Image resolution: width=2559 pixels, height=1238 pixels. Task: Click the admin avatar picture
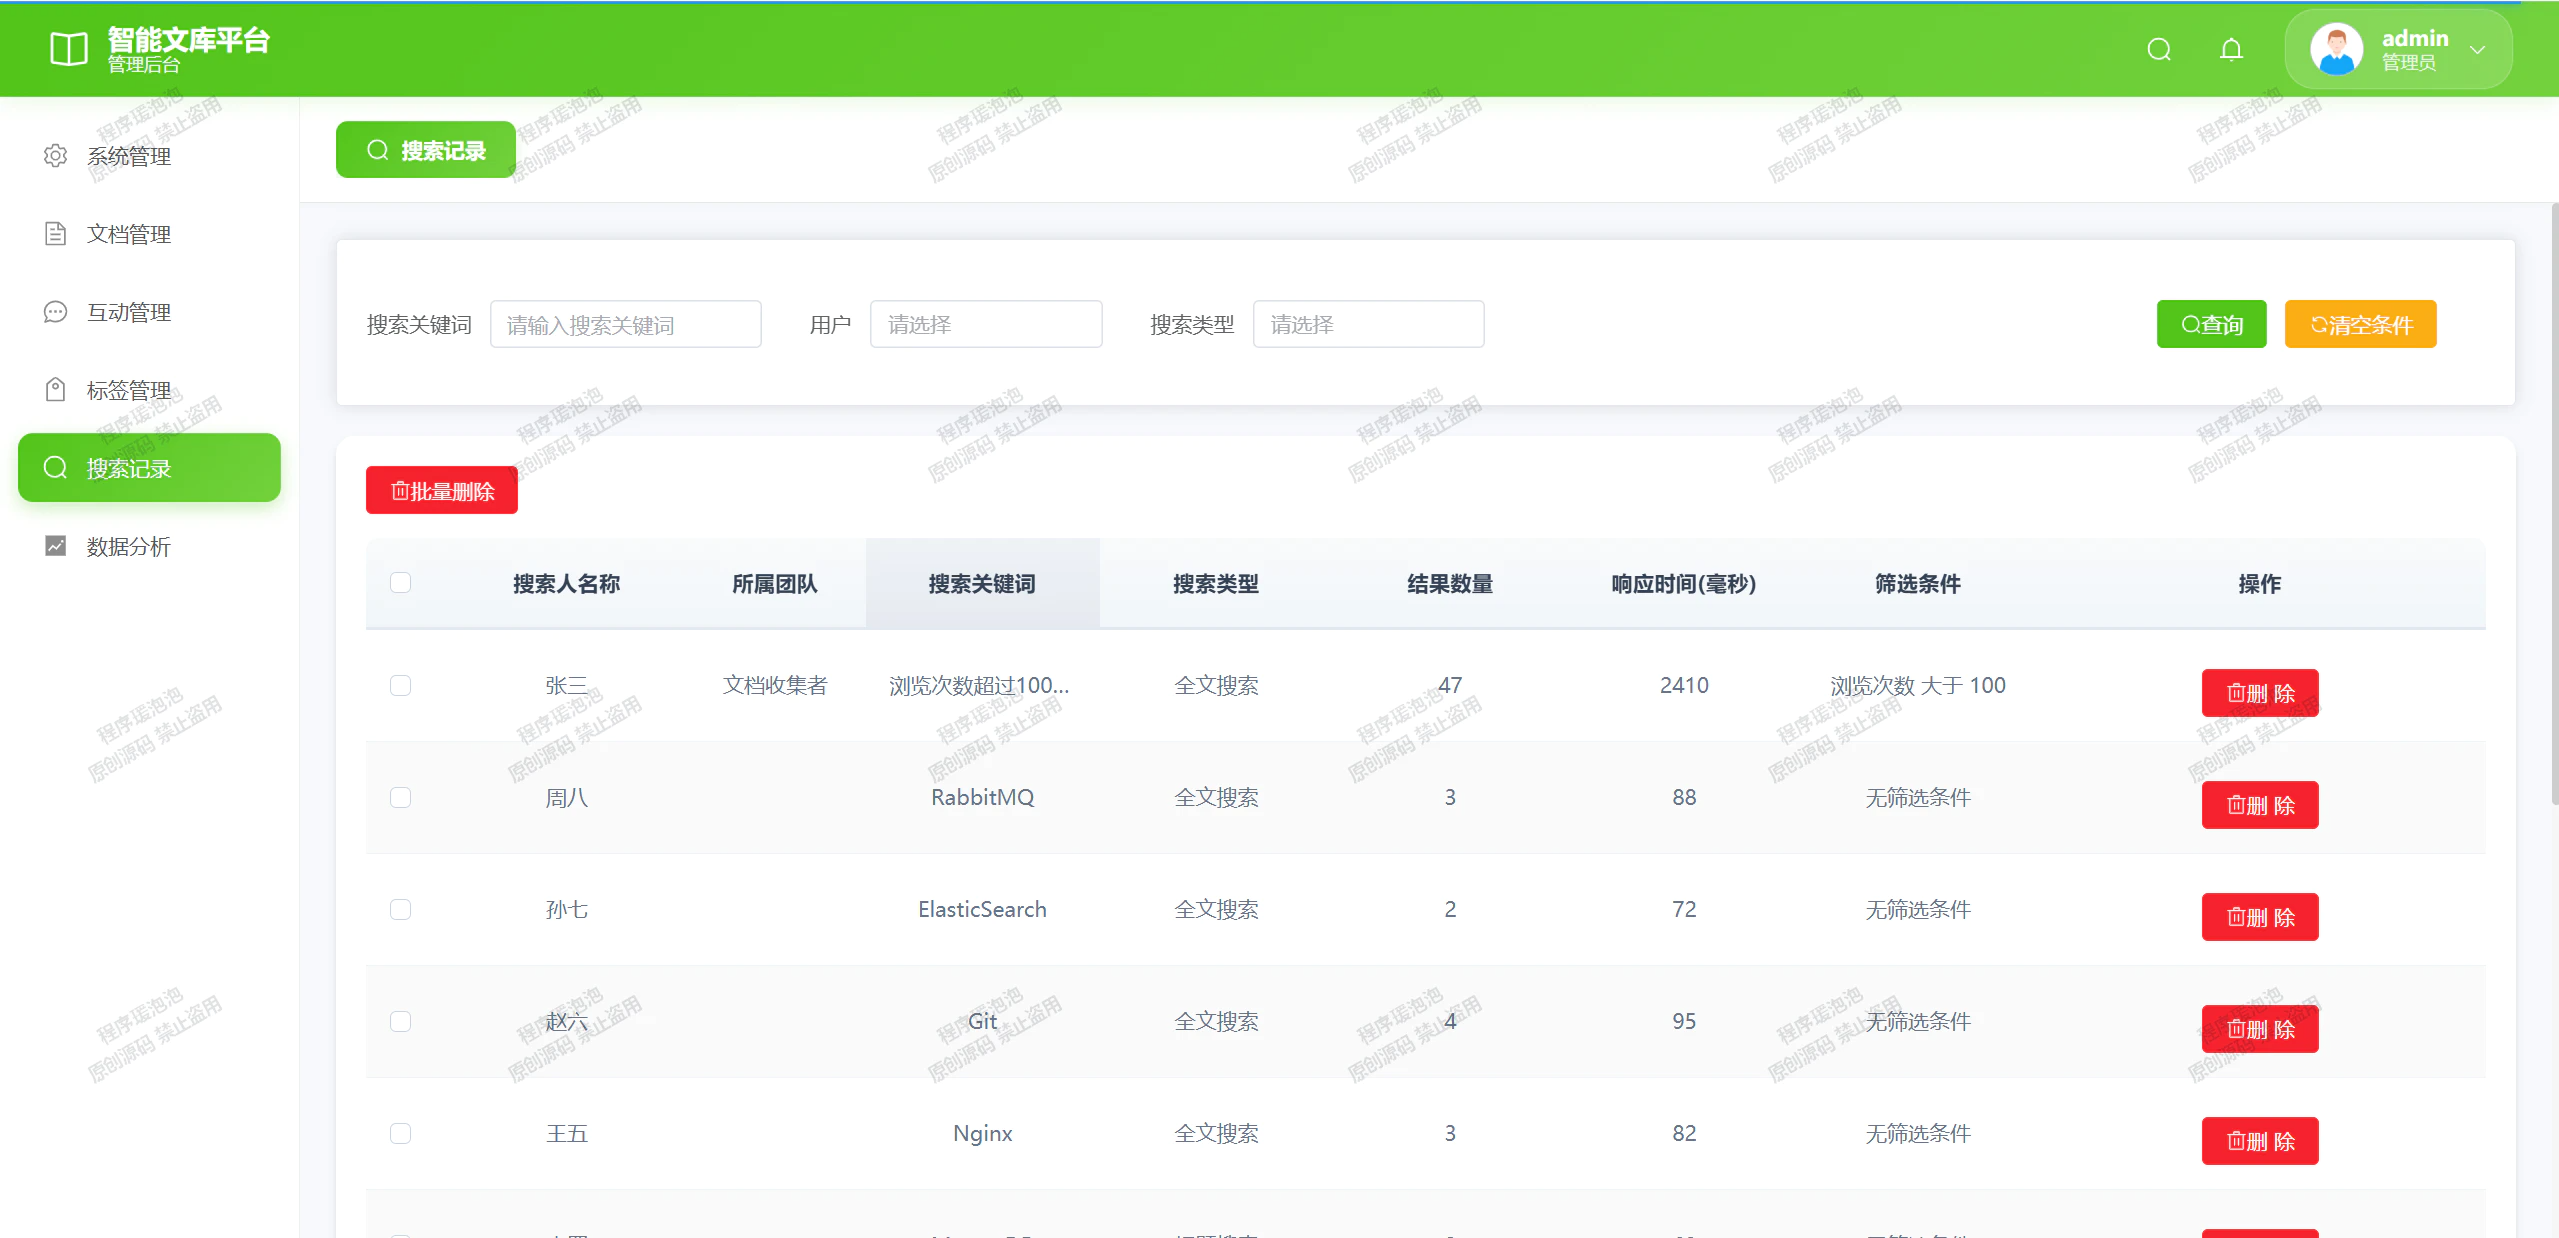pyautogui.click(x=2336, y=49)
